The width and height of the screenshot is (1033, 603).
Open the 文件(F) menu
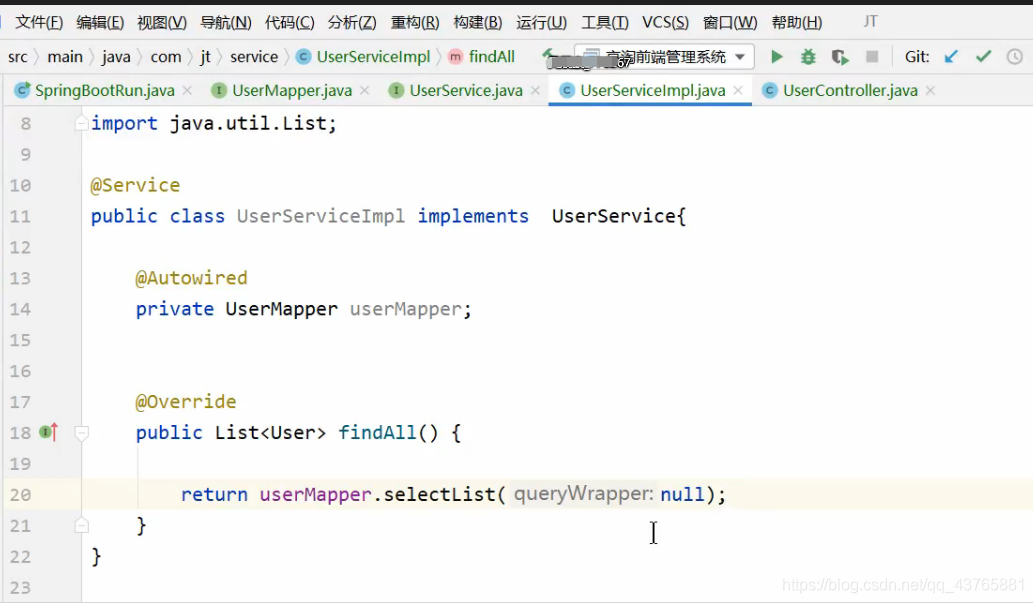tap(39, 22)
